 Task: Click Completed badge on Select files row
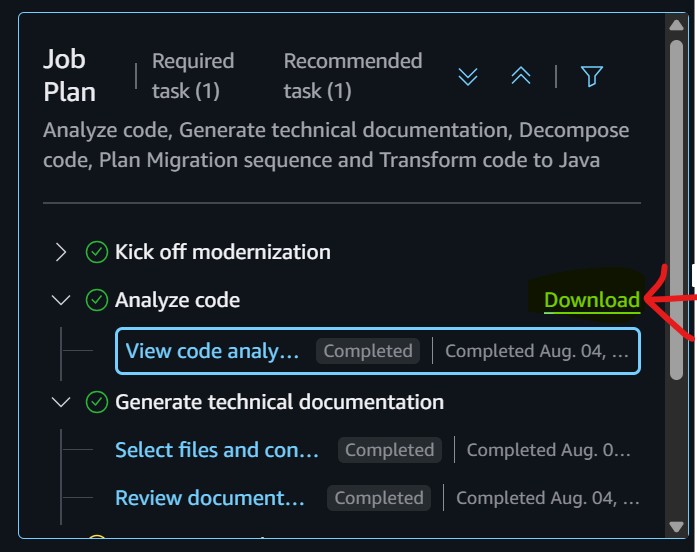pyautogui.click(x=389, y=450)
